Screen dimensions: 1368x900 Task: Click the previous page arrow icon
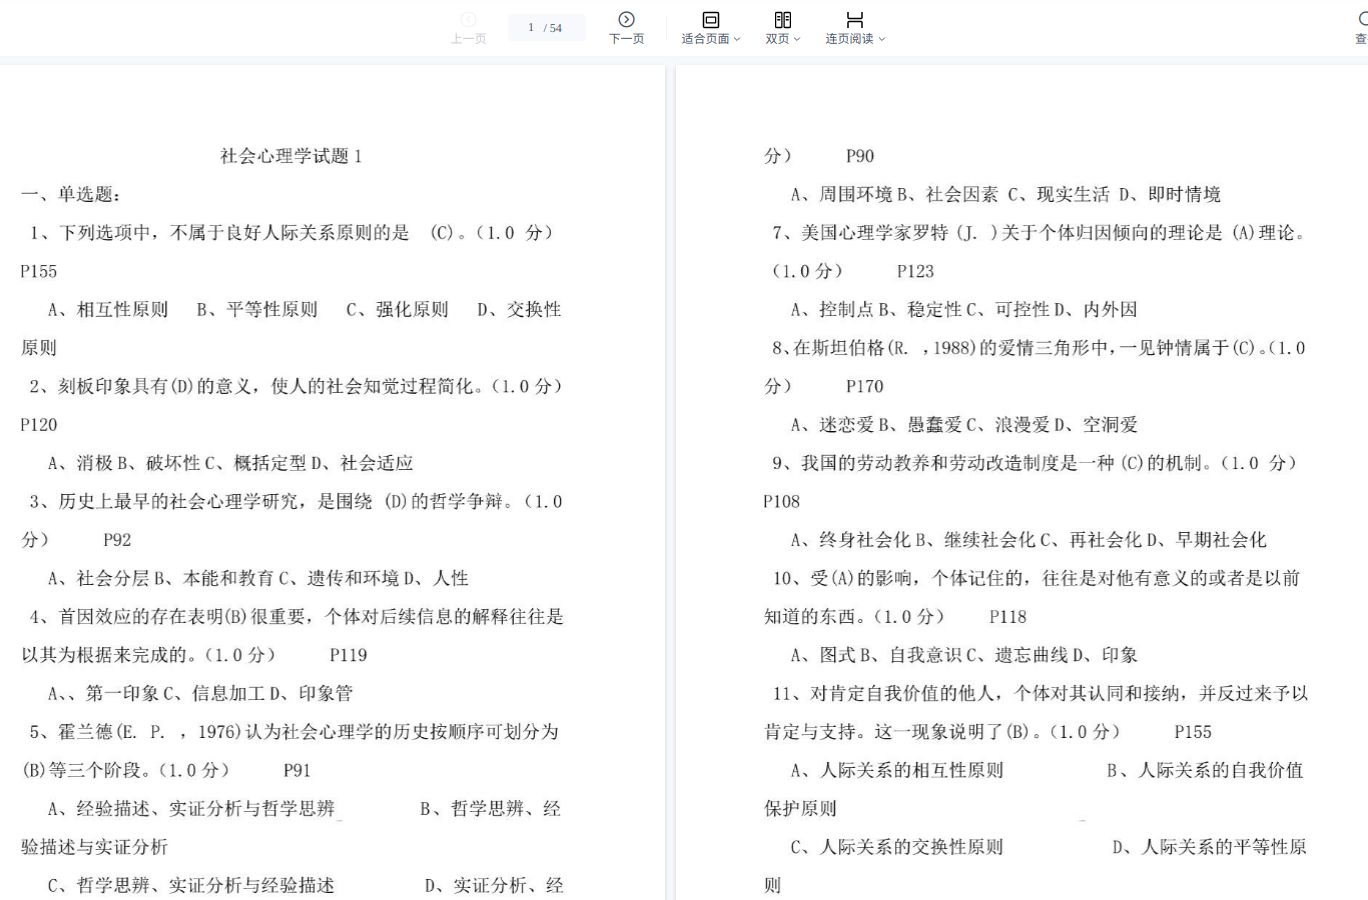(468, 19)
